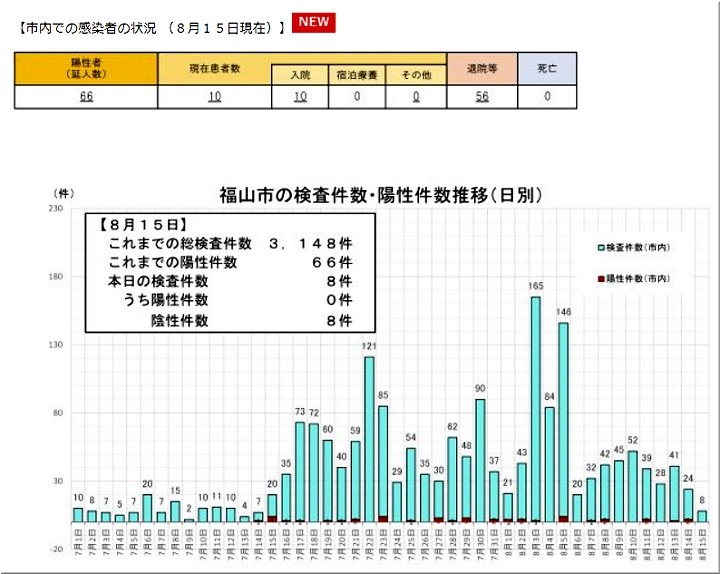Open the 56 link under 退院等
The width and height of the screenshot is (720, 574).
click(482, 97)
